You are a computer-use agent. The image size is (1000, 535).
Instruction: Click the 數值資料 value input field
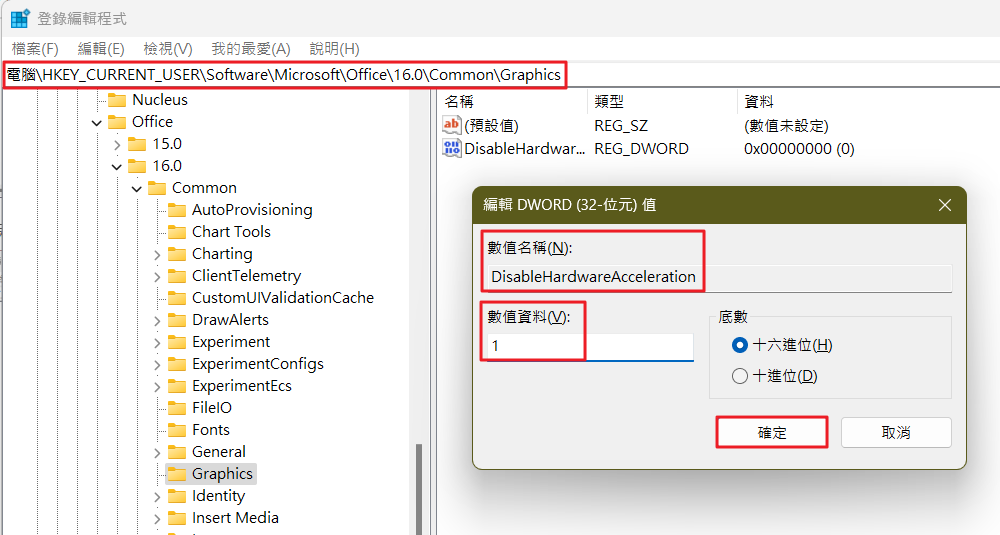point(590,346)
